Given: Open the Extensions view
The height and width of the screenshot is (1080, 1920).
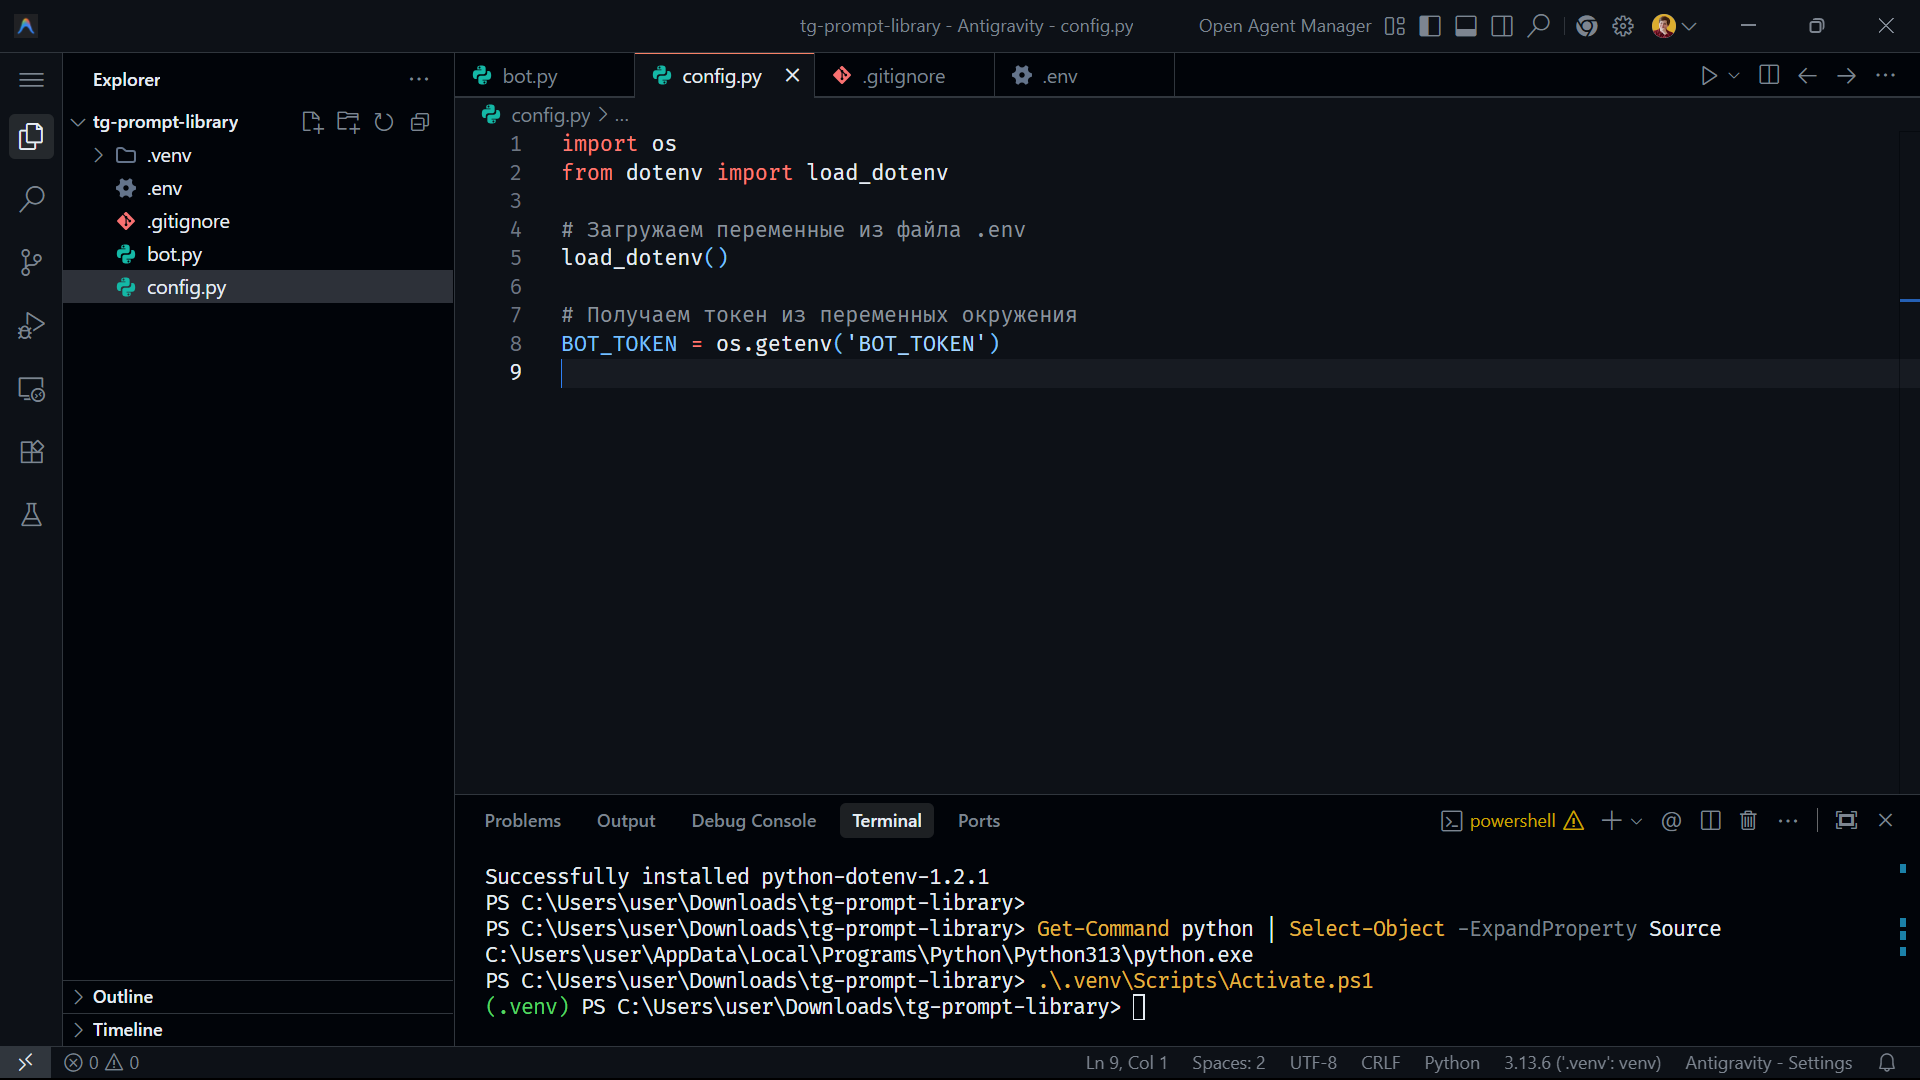Looking at the screenshot, I should [31, 452].
